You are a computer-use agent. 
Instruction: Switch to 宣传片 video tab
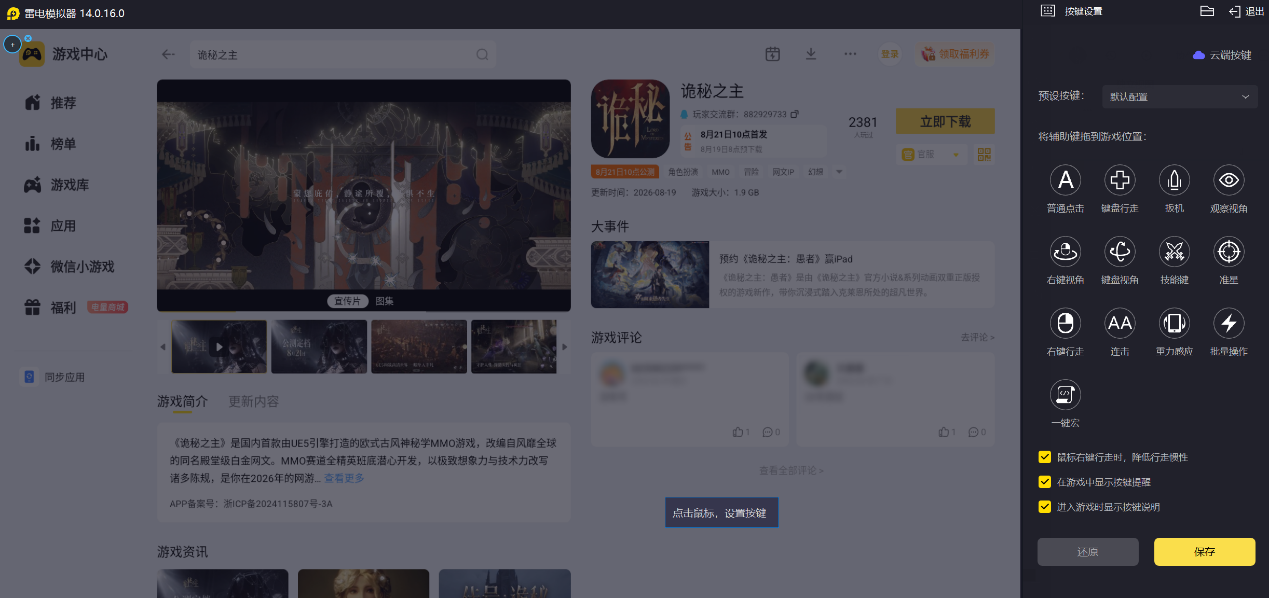[347, 301]
